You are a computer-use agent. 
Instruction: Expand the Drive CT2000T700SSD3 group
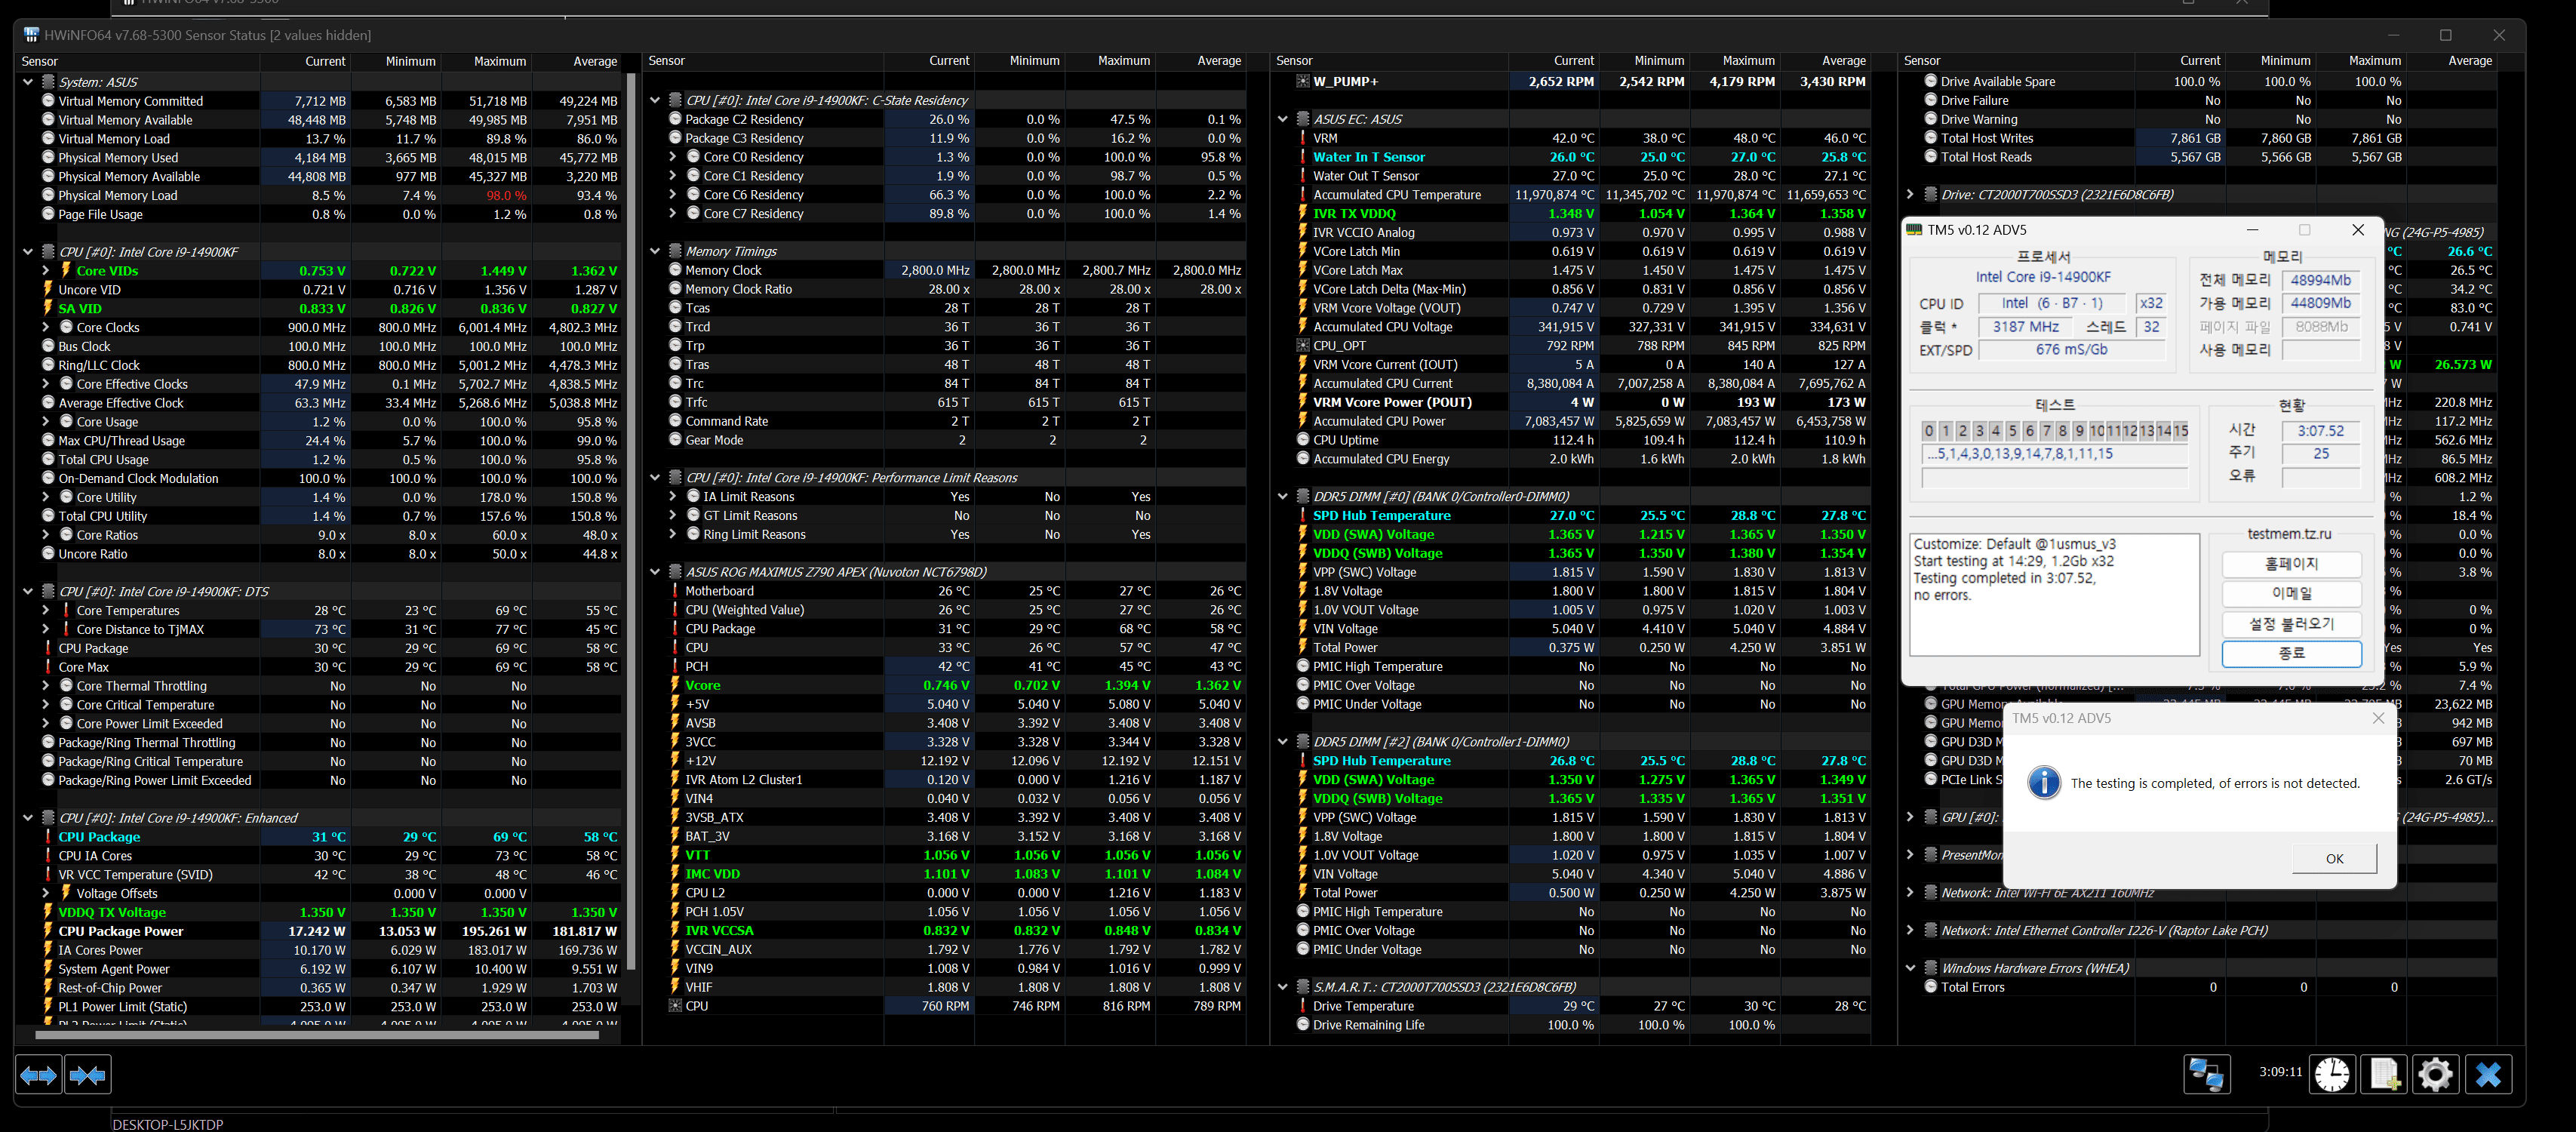[1910, 195]
